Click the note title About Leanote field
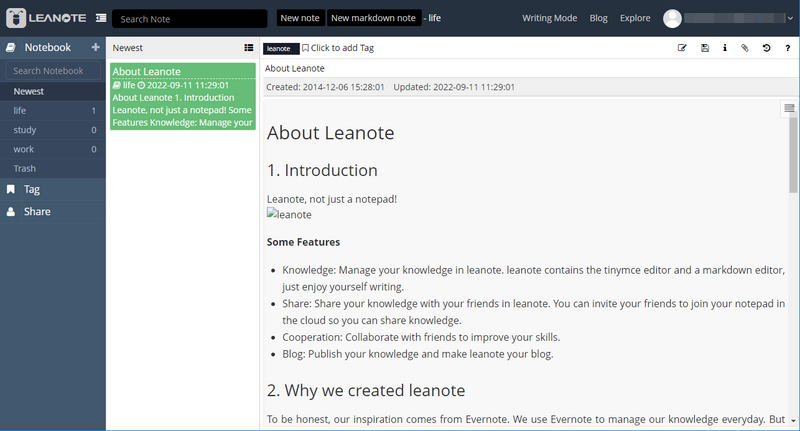The height and width of the screenshot is (431, 800). click(x=530, y=68)
